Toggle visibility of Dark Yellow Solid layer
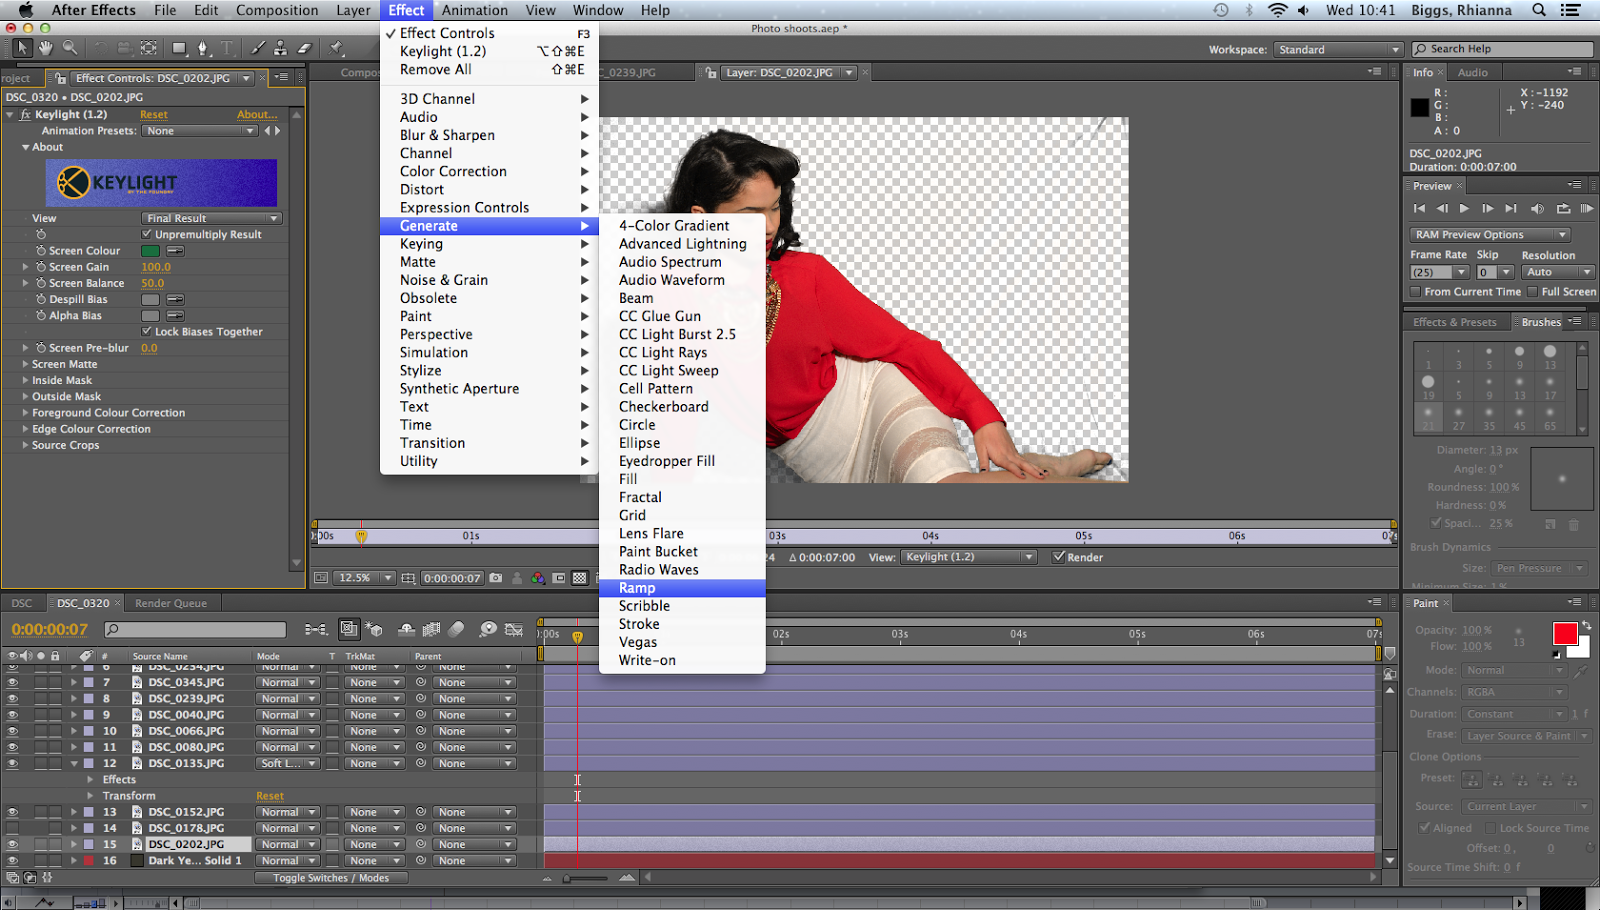The image size is (1600, 910). (12, 860)
